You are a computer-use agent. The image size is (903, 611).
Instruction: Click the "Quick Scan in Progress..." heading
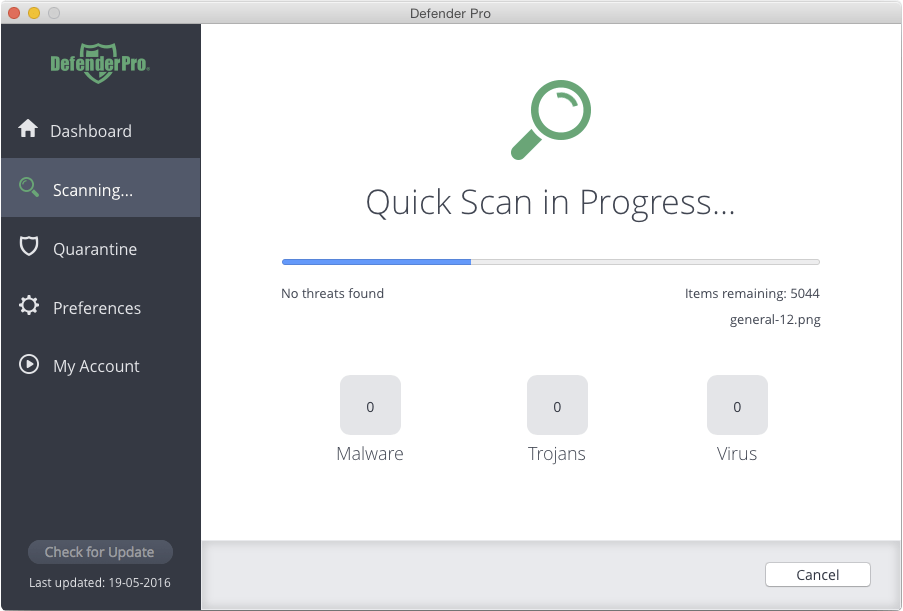(x=551, y=203)
